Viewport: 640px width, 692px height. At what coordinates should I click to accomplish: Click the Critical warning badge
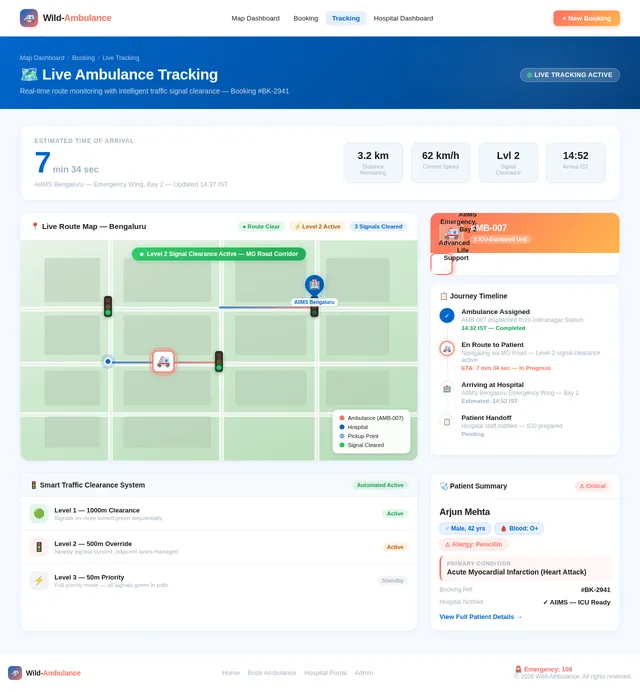592,486
